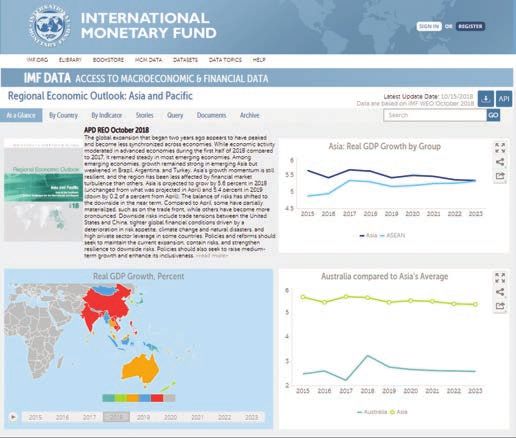Click the orange map legend swatch
Screen dimensions: 516x438
point(133,398)
